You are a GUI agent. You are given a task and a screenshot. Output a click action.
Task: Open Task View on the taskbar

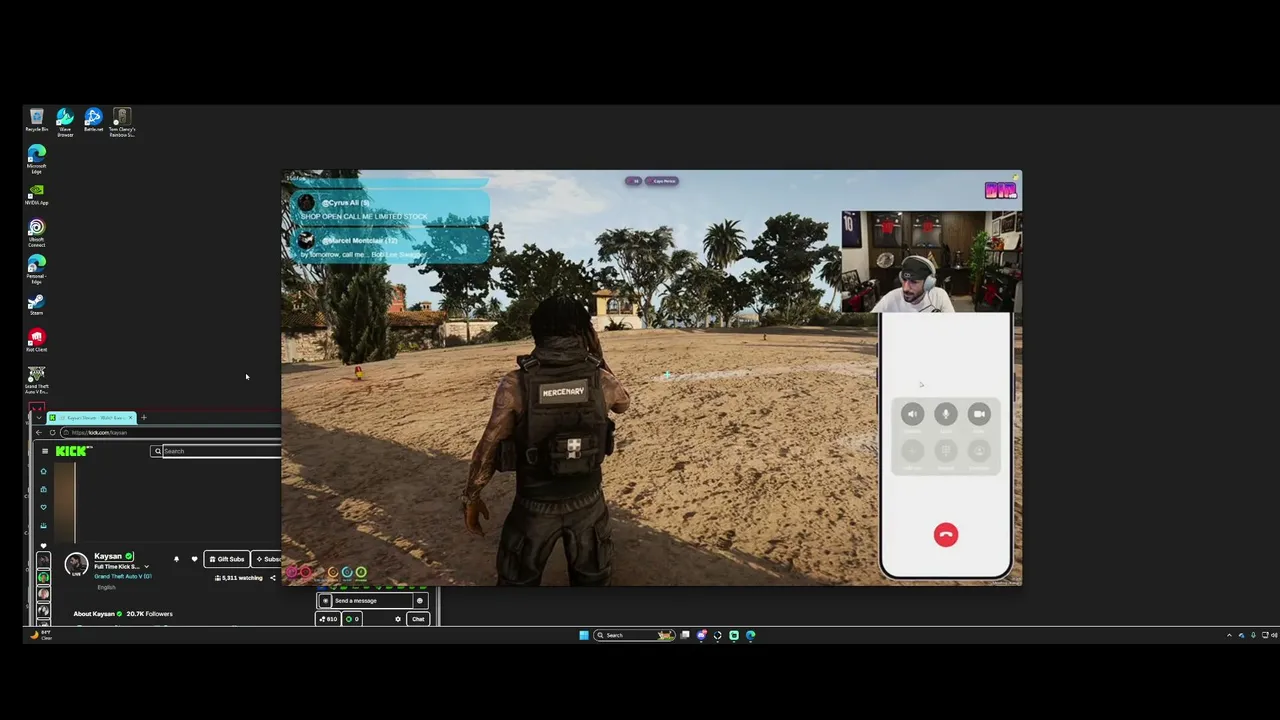click(x=685, y=635)
